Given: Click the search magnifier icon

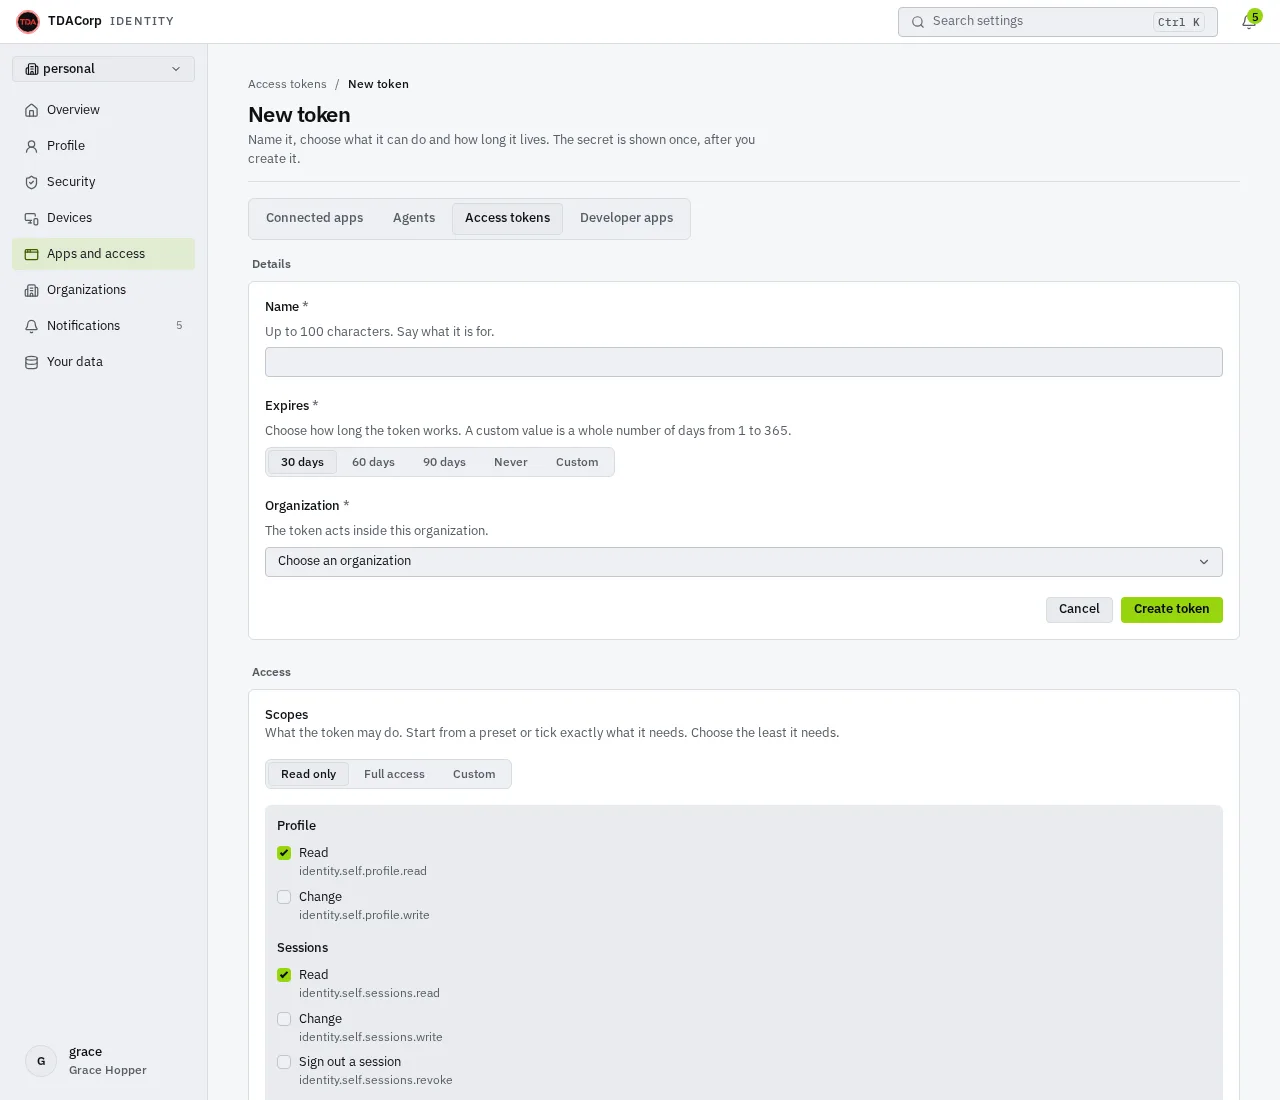Looking at the screenshot, I should click(918, 22).
